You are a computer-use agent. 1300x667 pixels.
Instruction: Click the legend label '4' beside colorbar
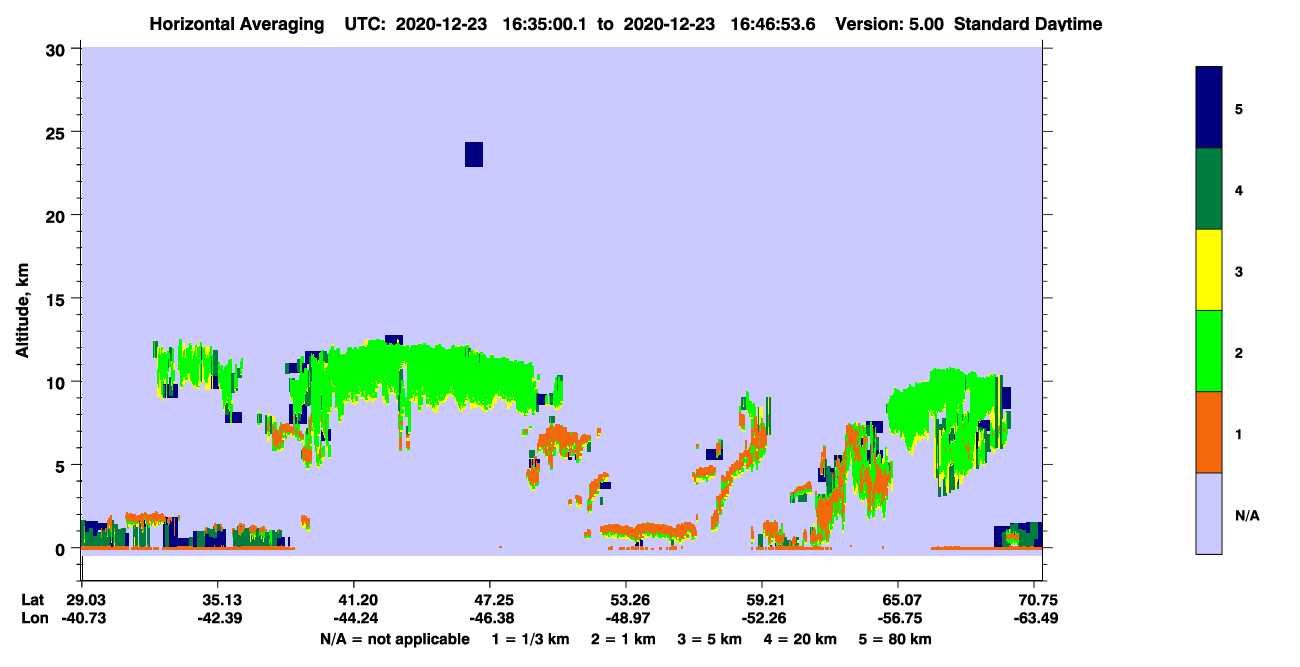coord(1239,189)
